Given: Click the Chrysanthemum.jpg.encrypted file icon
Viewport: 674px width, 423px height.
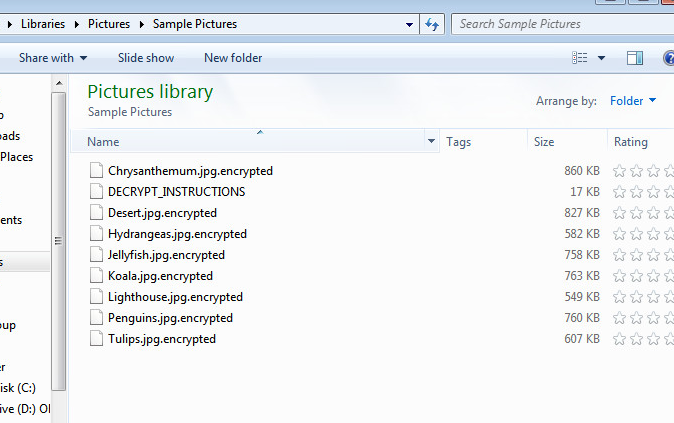Looking at the screenshot, I should tap(96, 171).
